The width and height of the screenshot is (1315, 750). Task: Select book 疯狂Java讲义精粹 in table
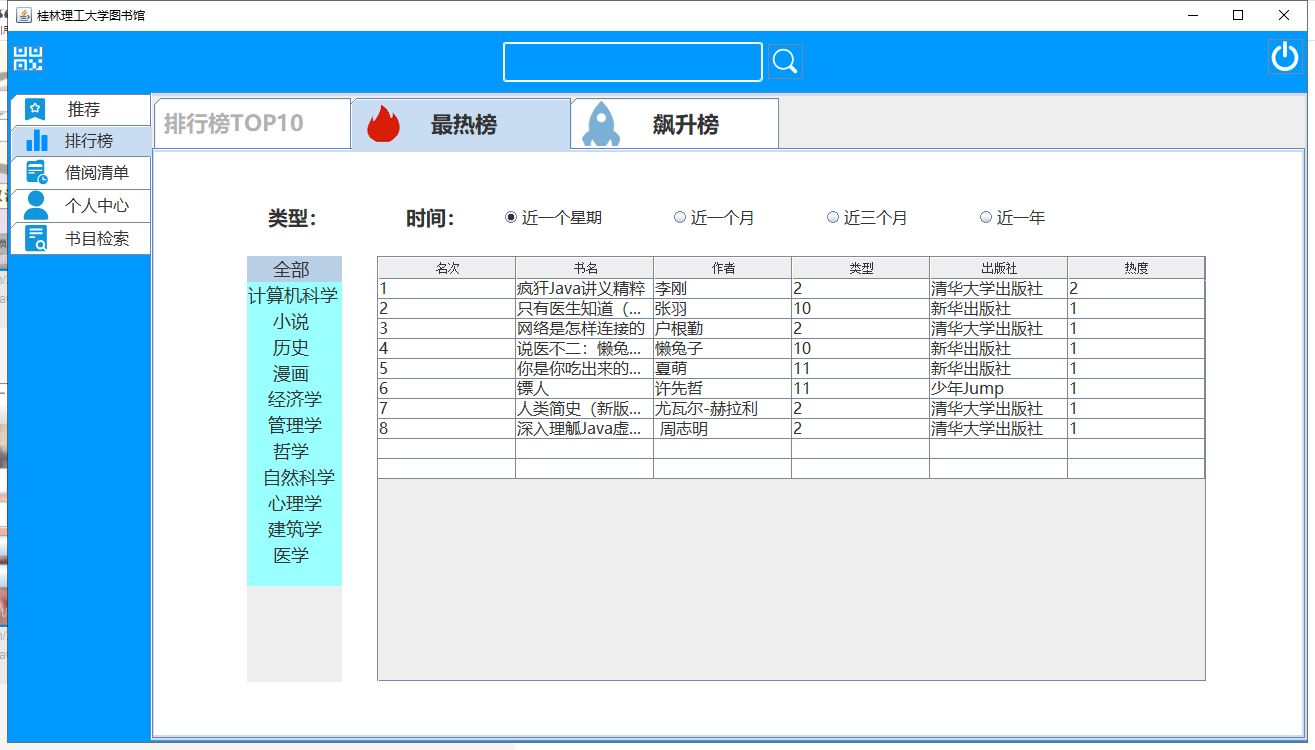[585, 289]
